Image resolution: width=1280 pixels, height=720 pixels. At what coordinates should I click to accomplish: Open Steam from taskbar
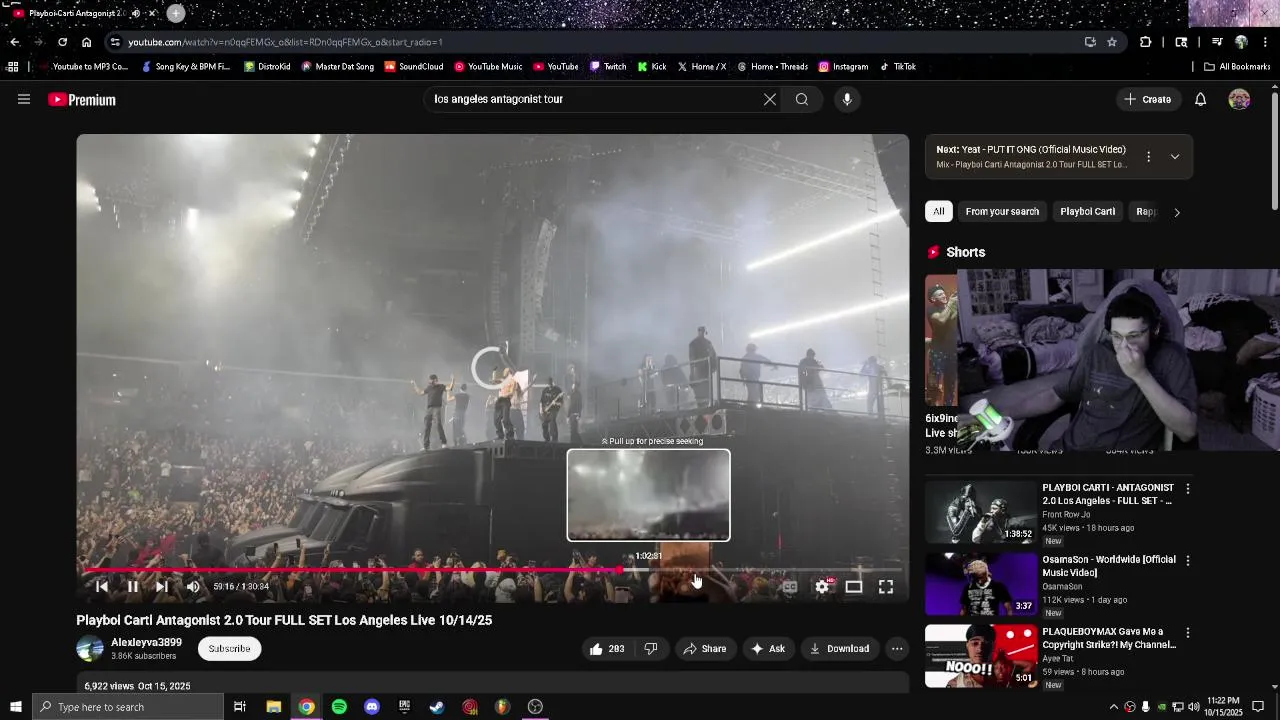(x=437, y=707)
